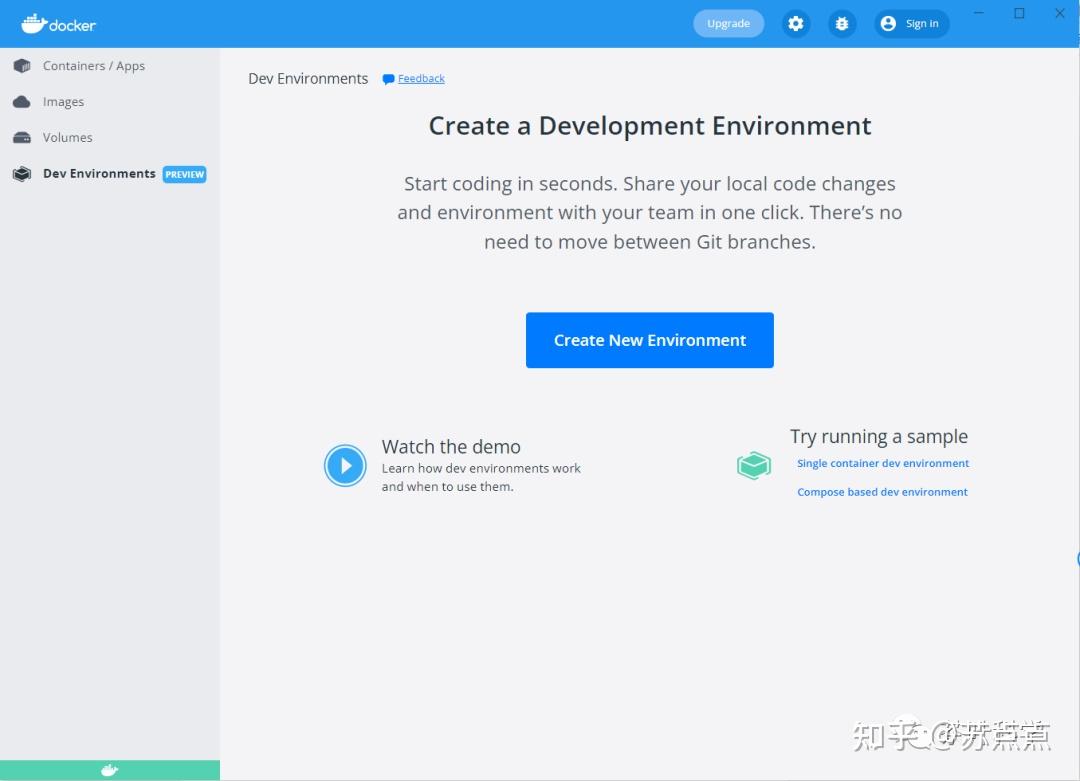The height and width of the screenshot is (781, 1080).
Task: Select the Dev Environments stack icon
Action: click(22, 173)
